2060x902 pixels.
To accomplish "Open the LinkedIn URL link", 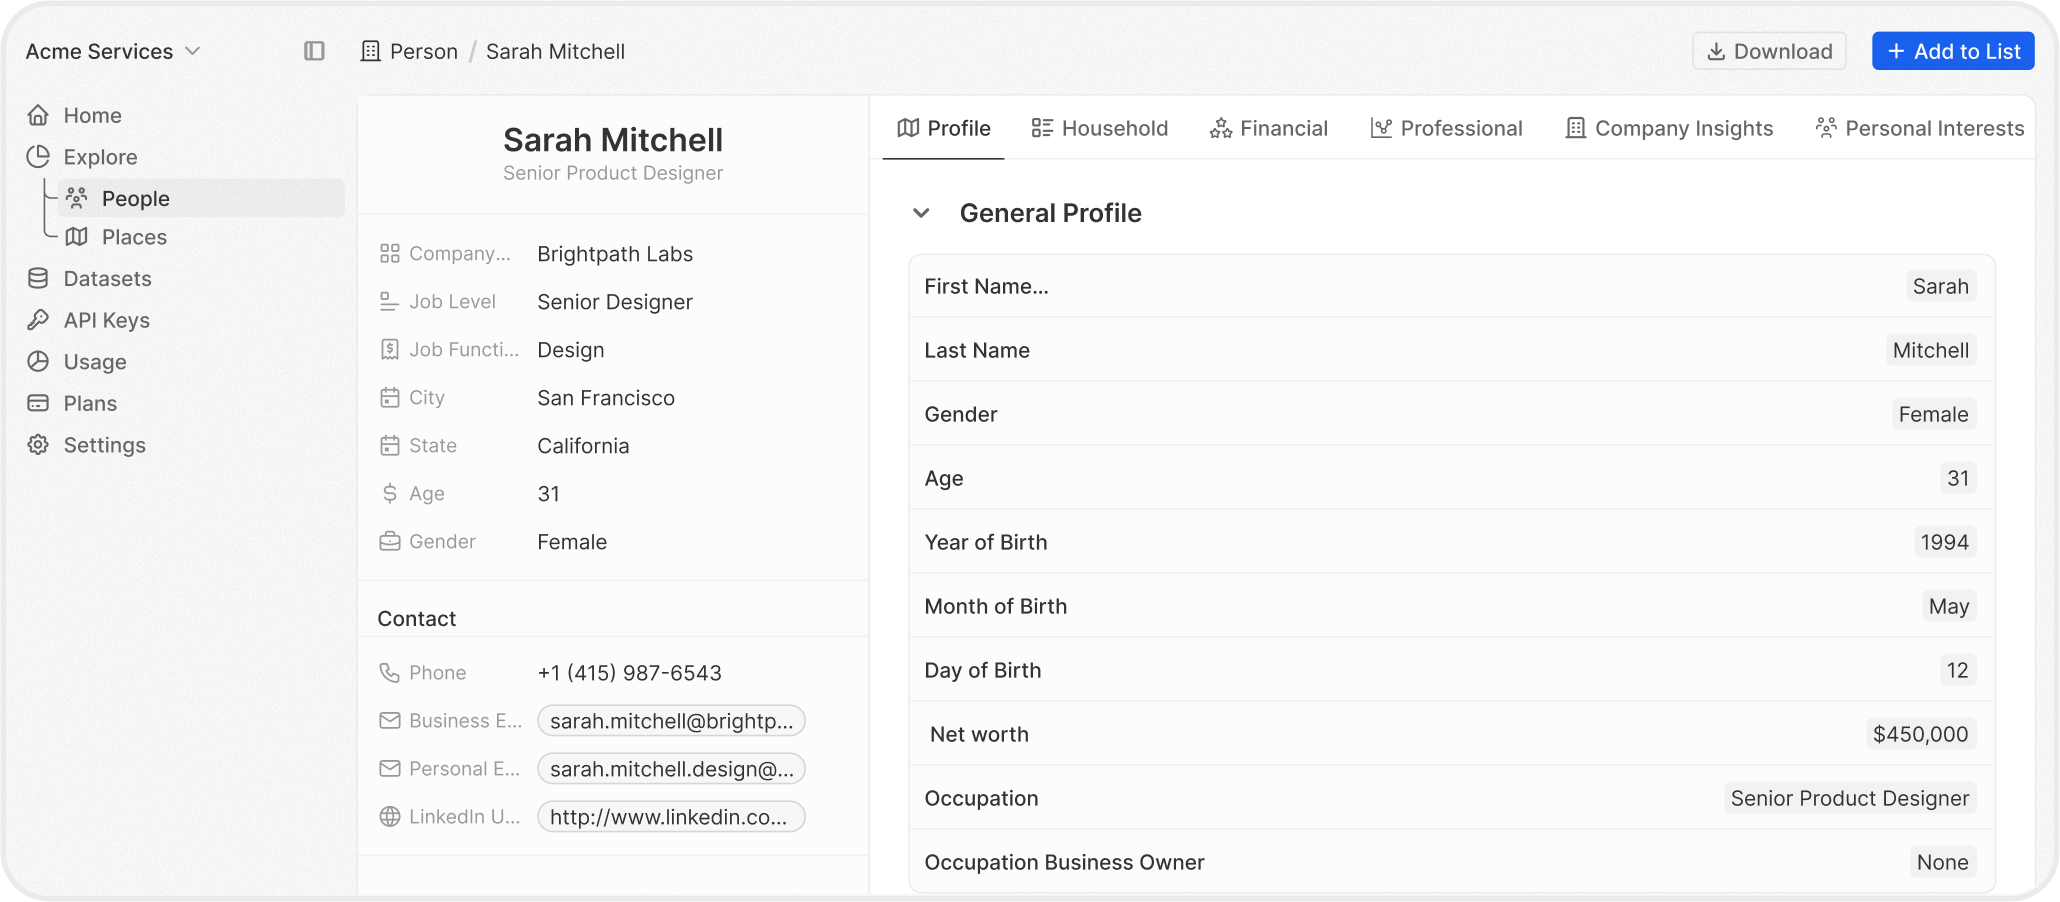I will (x=670, y=817).
